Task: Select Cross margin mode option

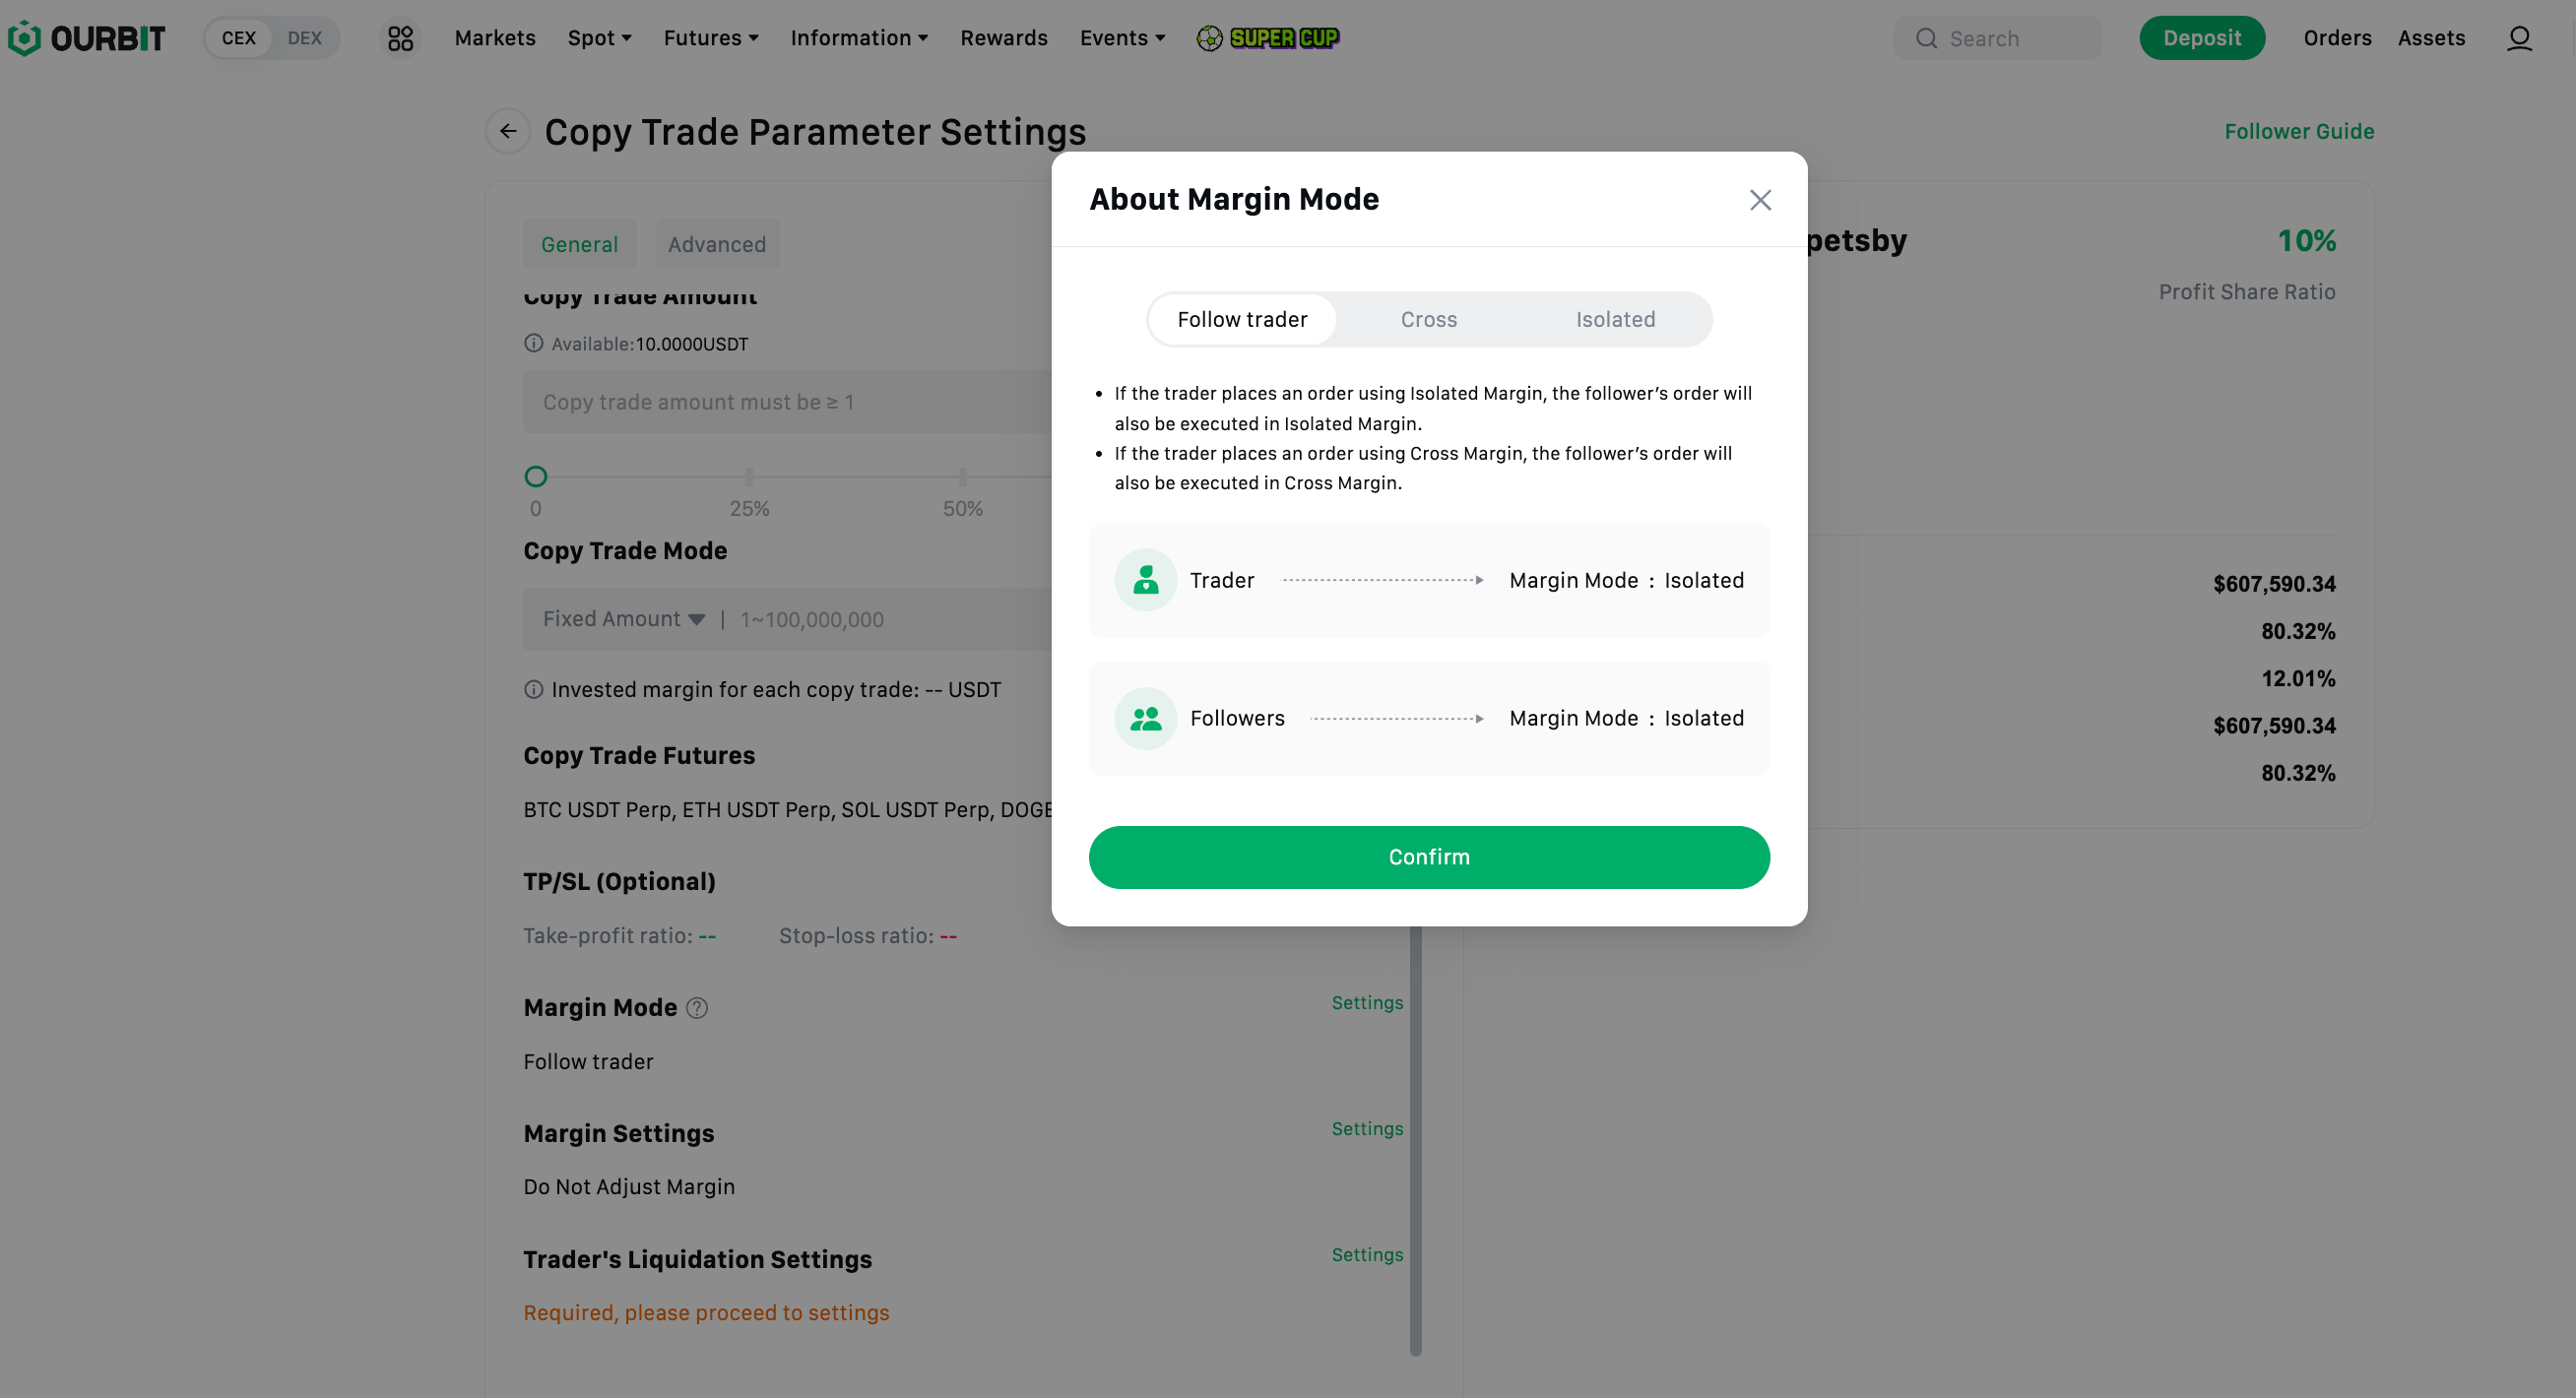Action: click(x=1428, y=320)
